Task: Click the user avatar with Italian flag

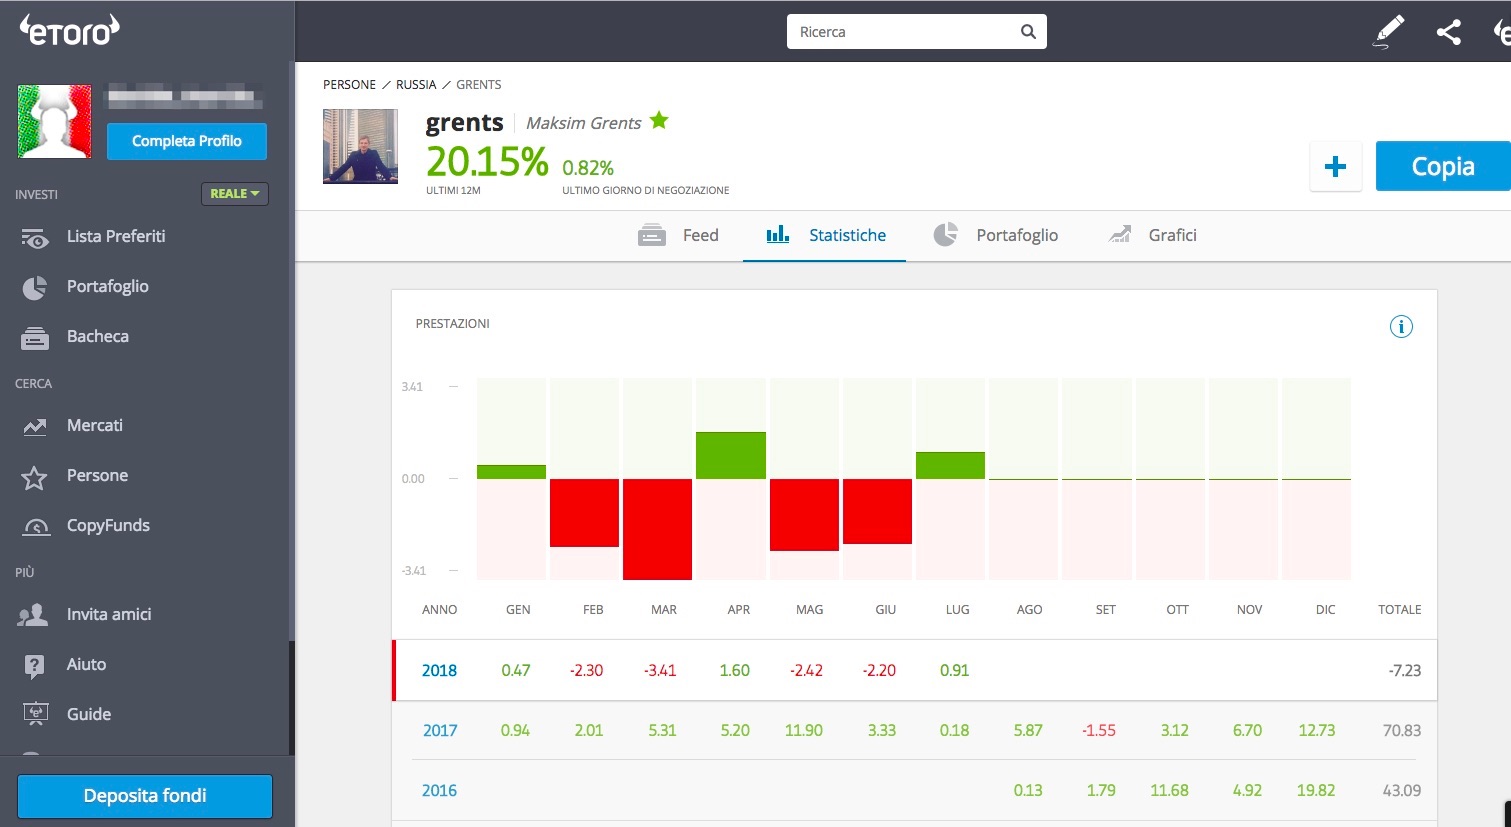Action: click(55, 121)
